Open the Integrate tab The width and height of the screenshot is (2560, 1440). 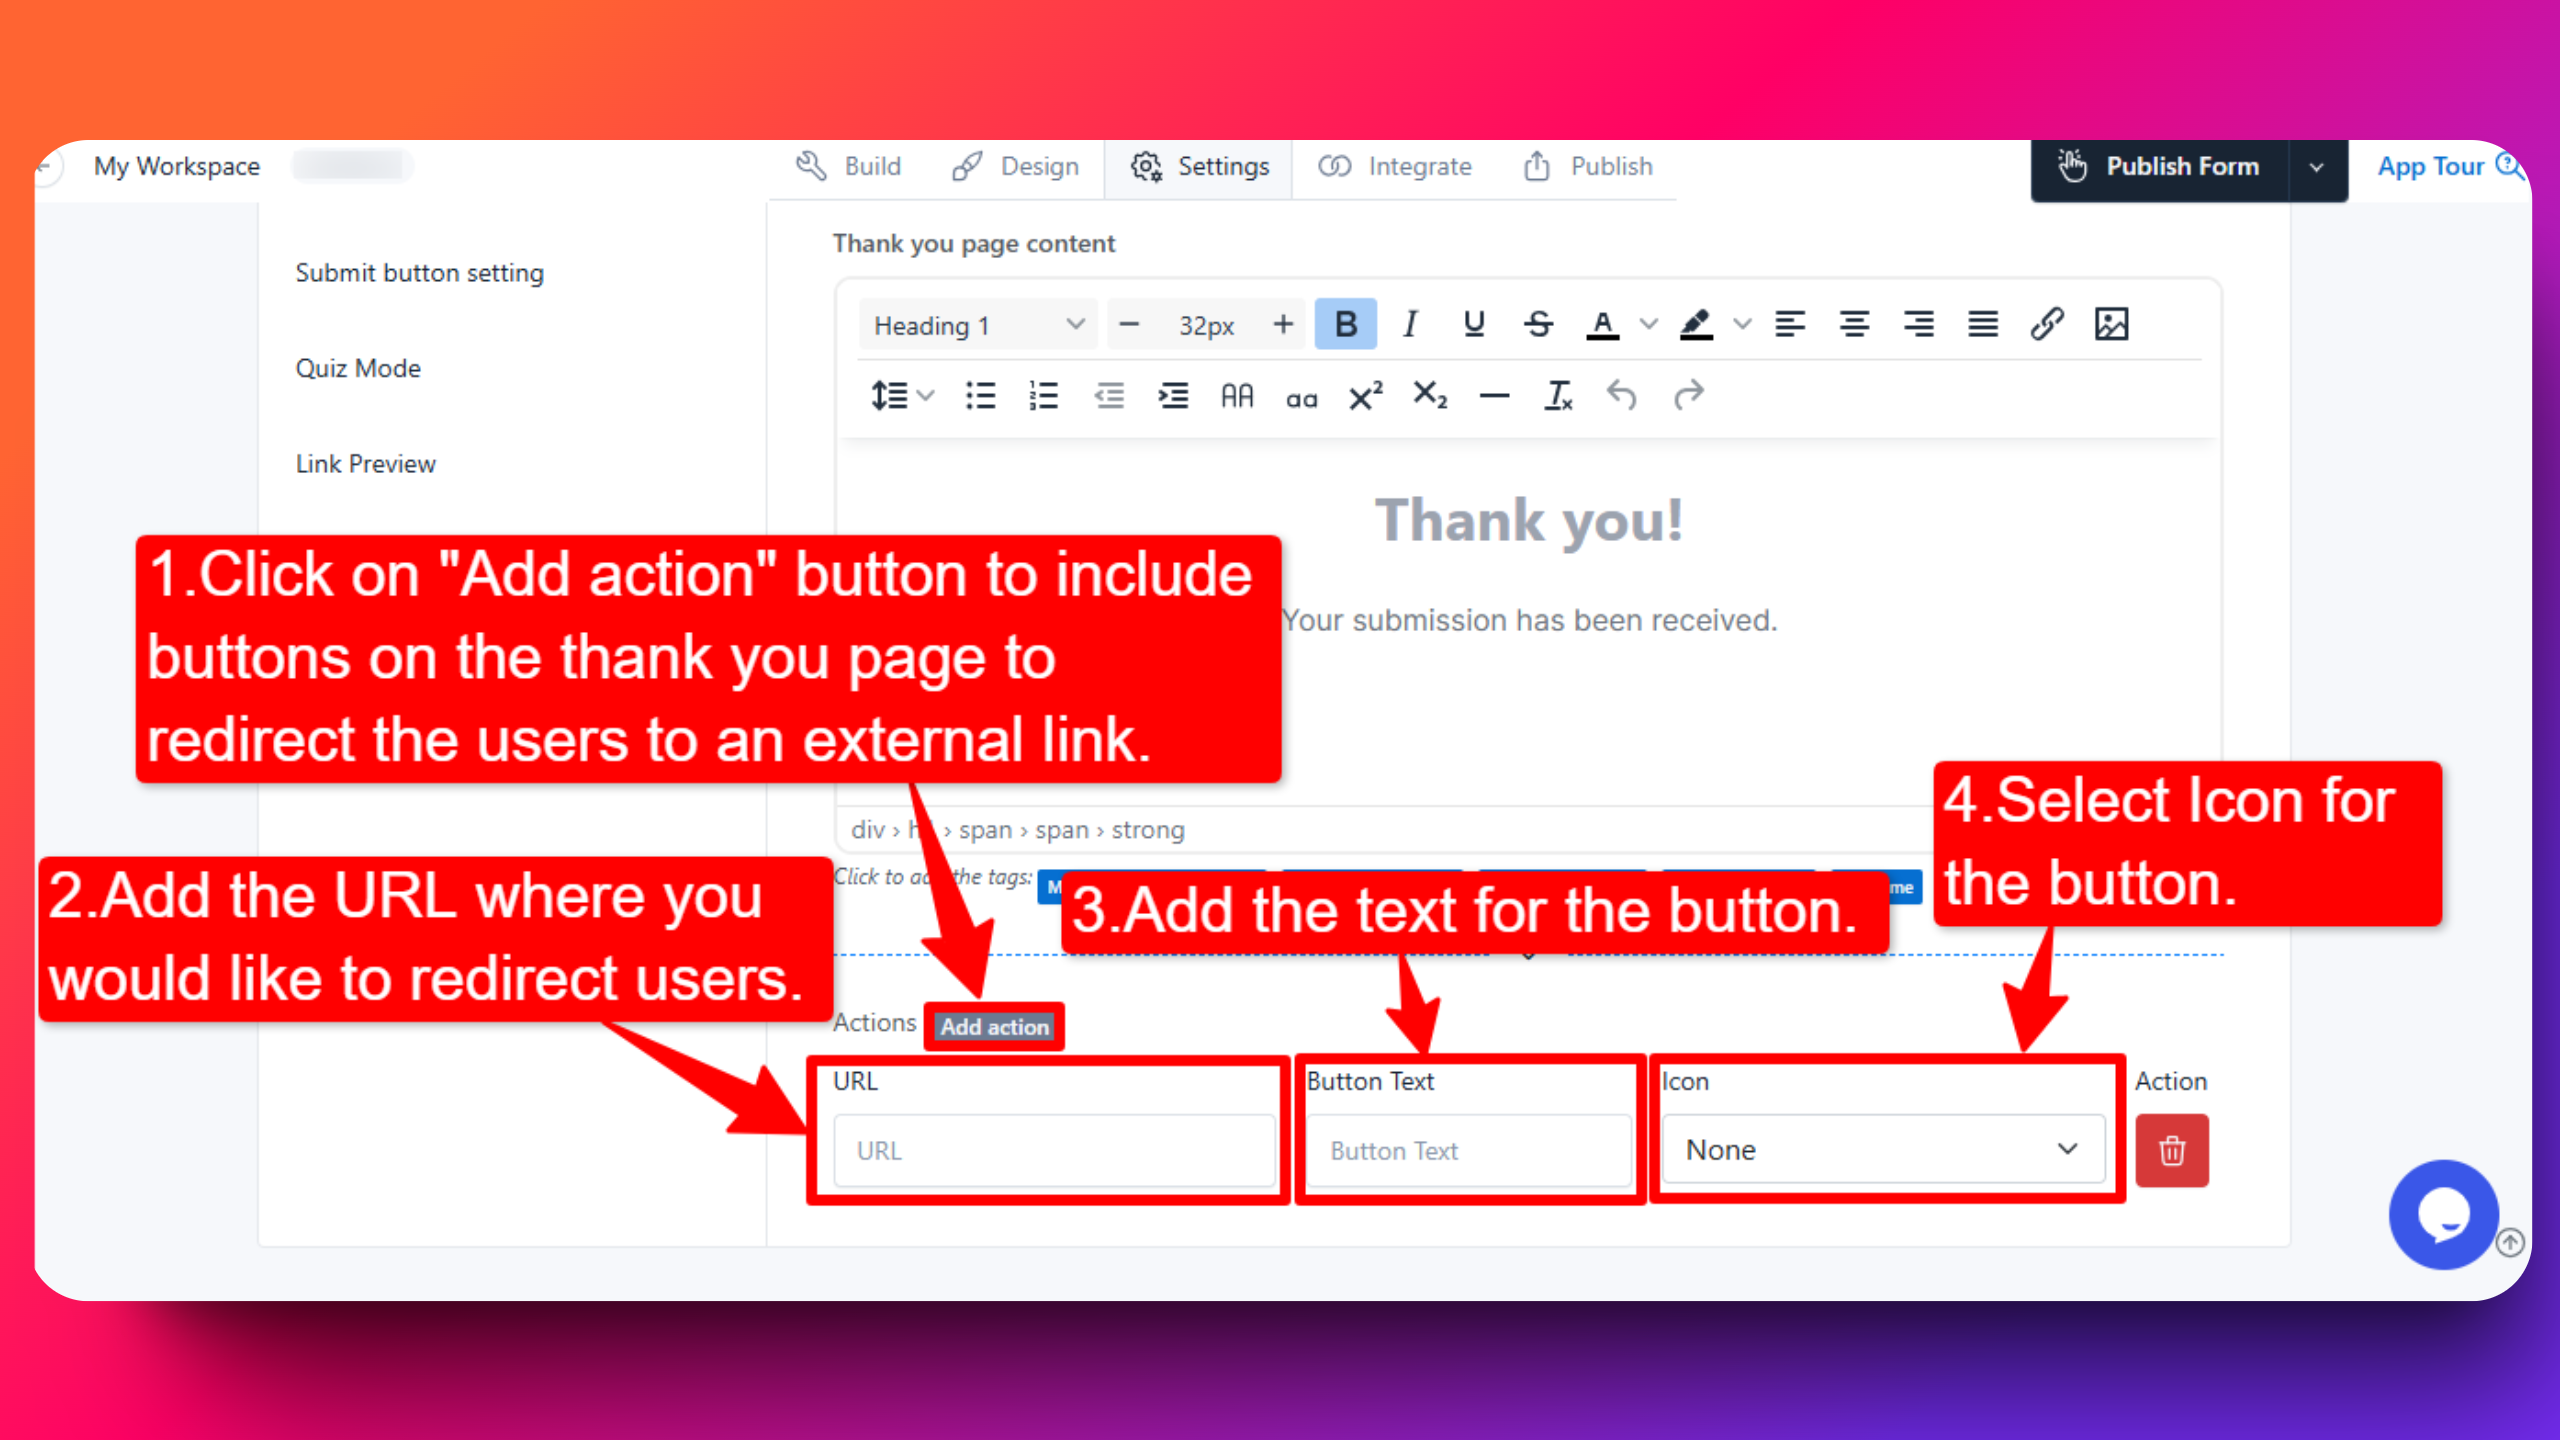[x=1395, y=166]
